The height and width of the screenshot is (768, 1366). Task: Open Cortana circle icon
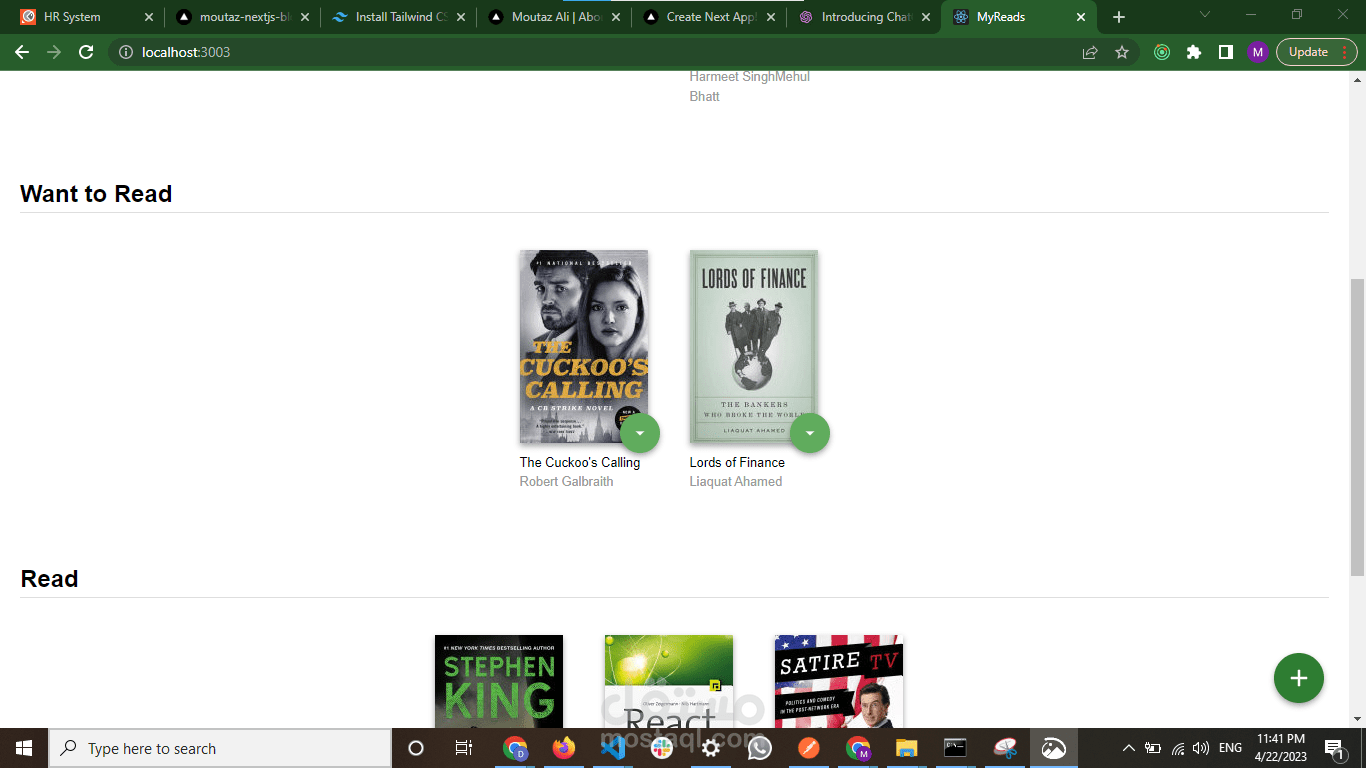tap(416, 748)
